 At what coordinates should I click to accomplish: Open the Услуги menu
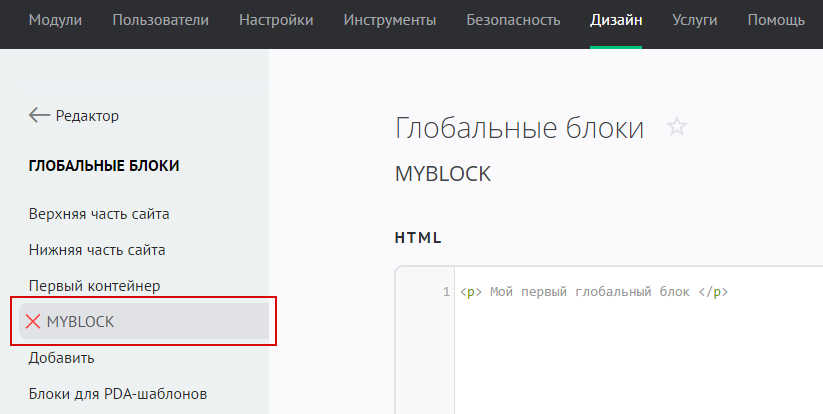694,20
